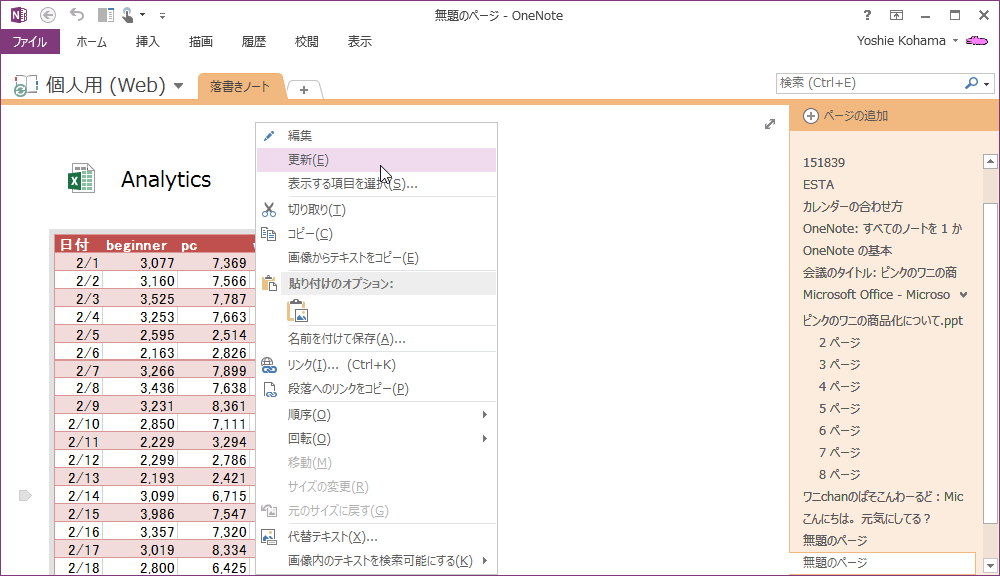Screen dimensions: 1000x576
Task: Create new section with plus tab
Action: (x=304, y=90)
